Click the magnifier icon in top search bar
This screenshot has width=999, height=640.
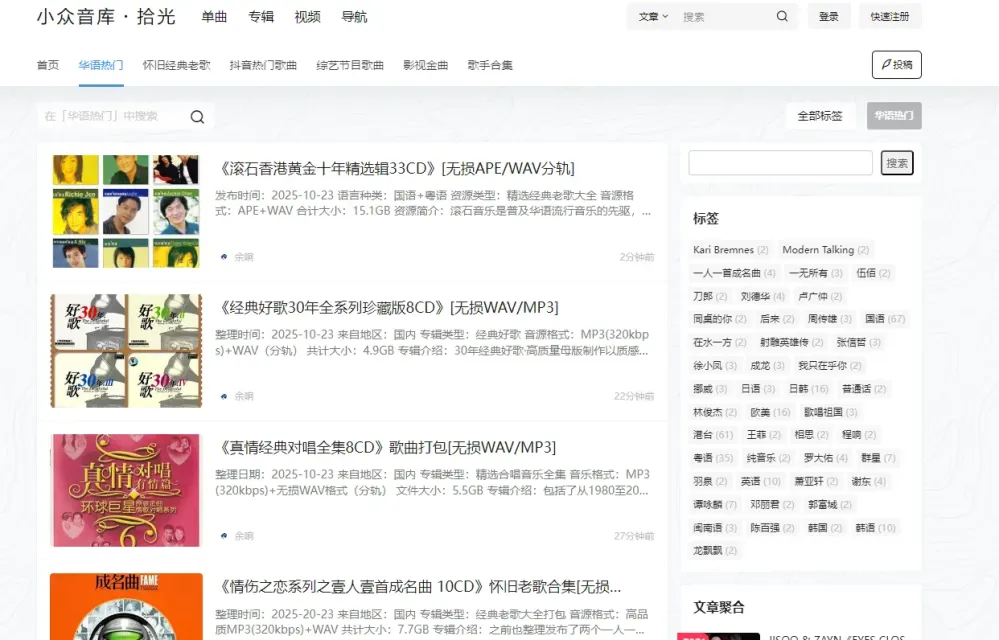click(x=782, y=17)
